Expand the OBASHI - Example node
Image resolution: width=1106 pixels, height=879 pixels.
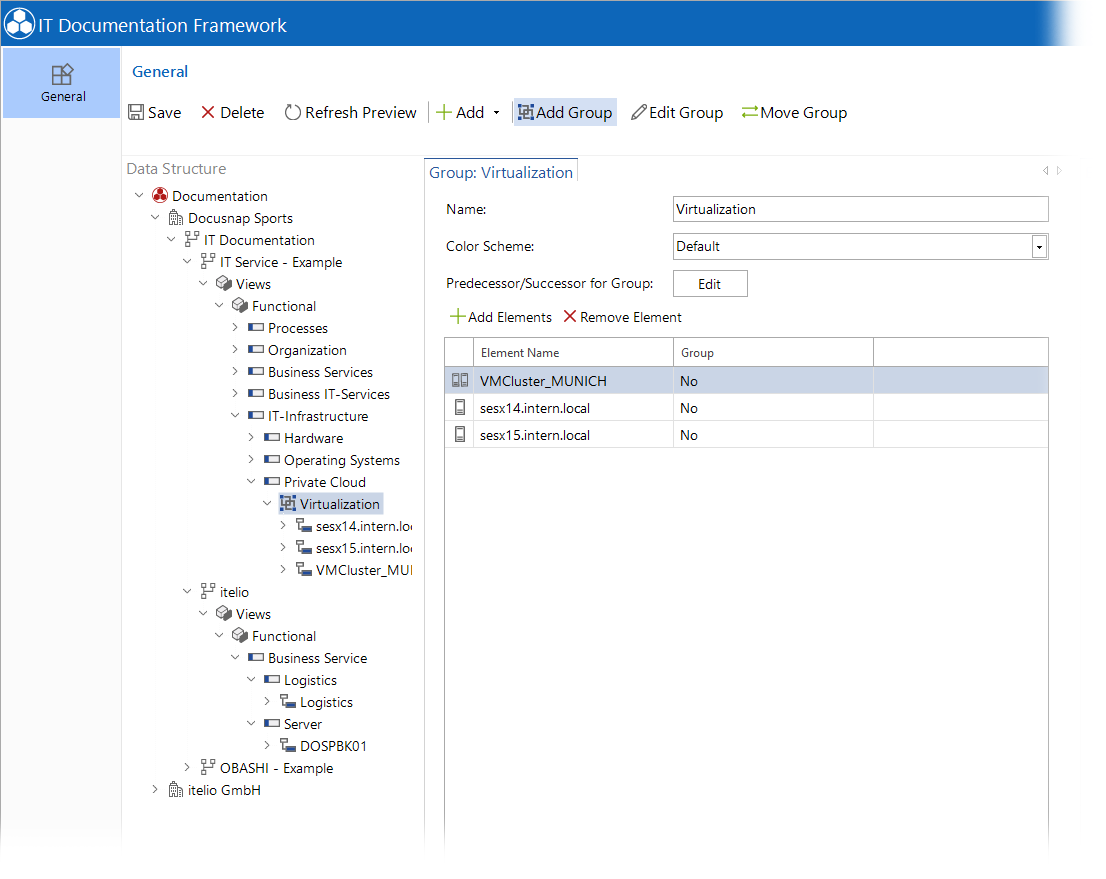click(x=187, y=767)
